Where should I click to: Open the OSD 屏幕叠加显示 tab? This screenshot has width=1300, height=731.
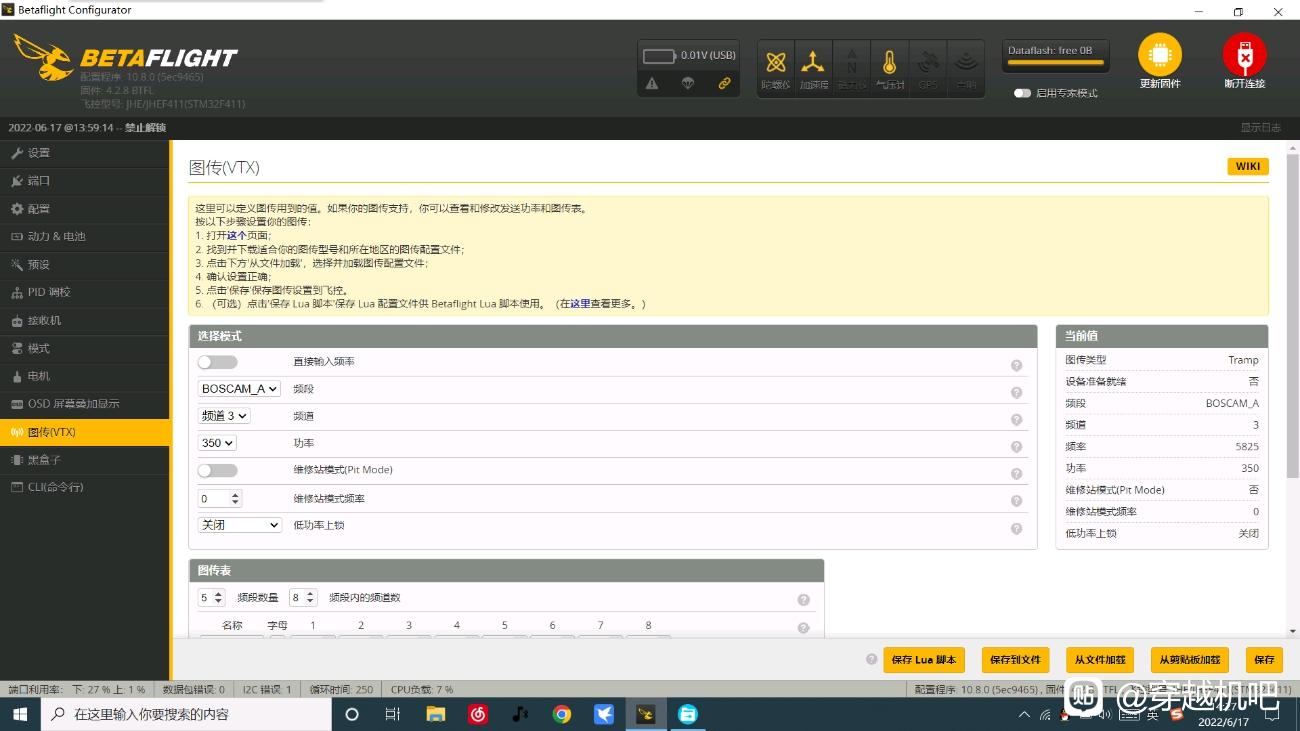click(x=85, y=404)
